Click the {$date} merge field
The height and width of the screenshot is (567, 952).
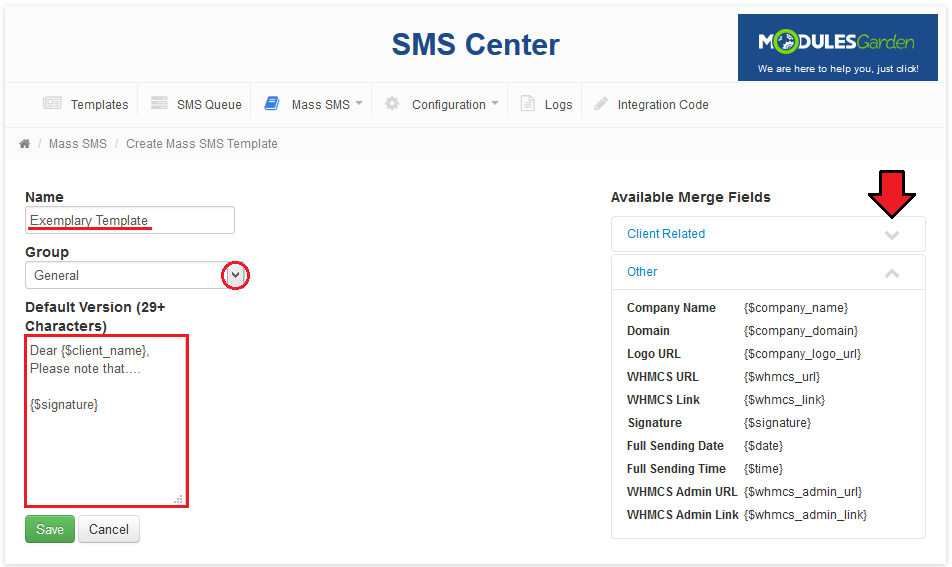(764, 446)
